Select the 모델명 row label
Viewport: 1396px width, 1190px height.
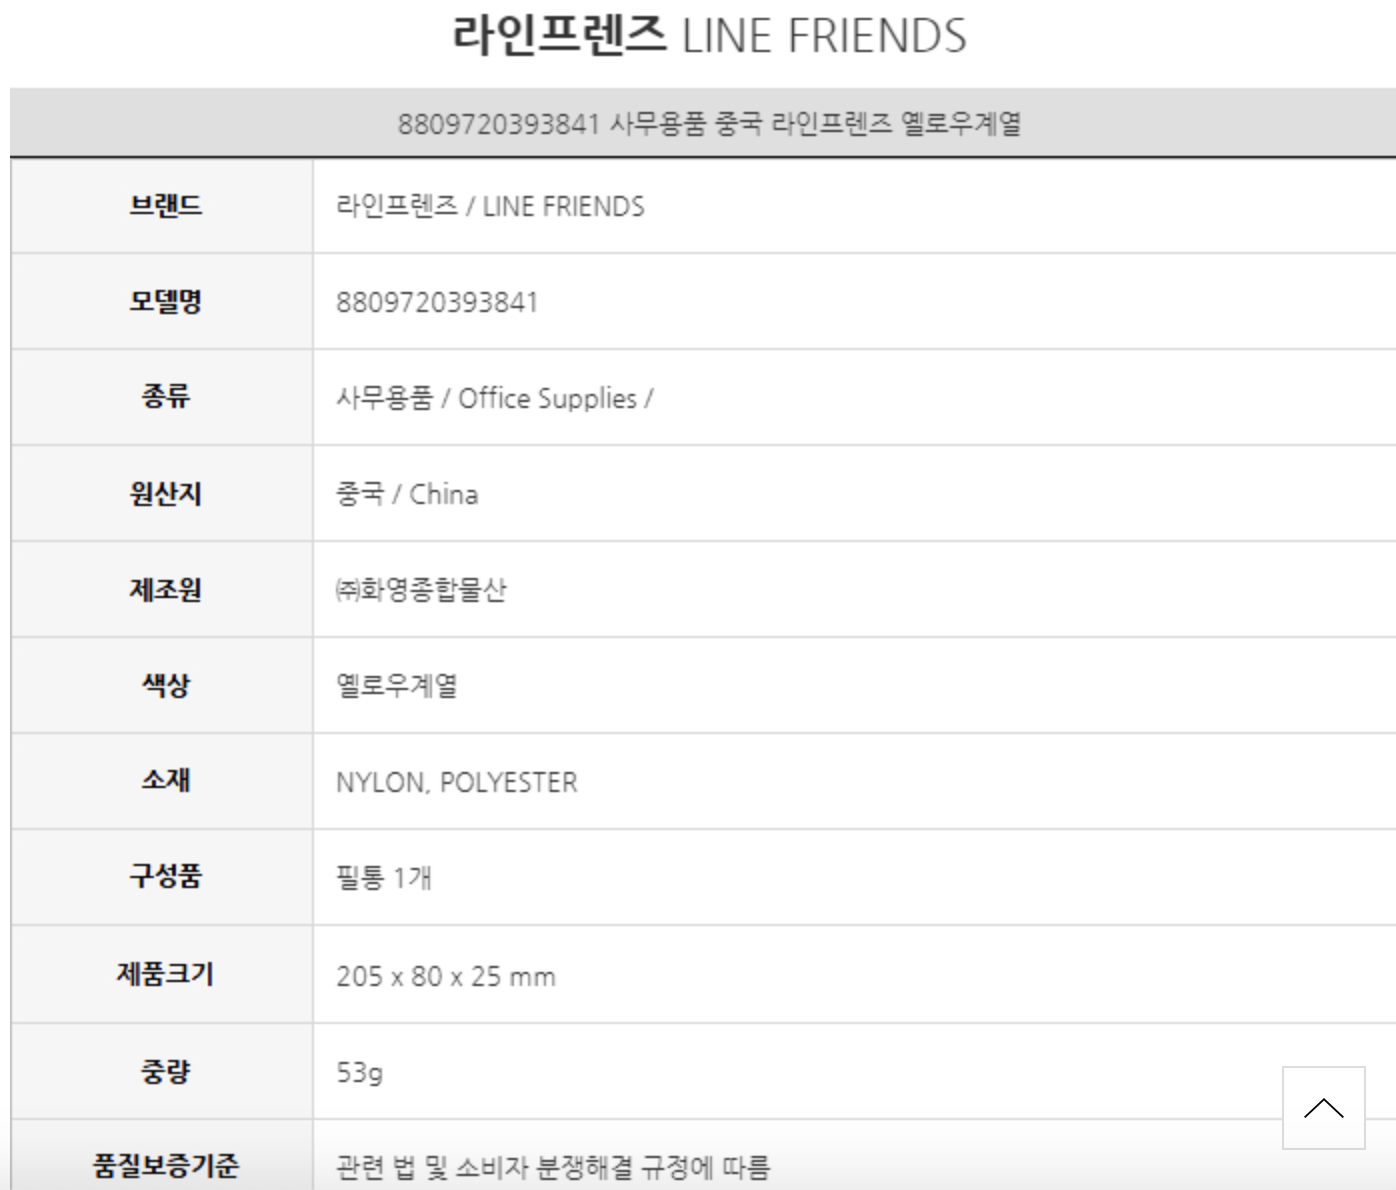click(x=165, y=301)
